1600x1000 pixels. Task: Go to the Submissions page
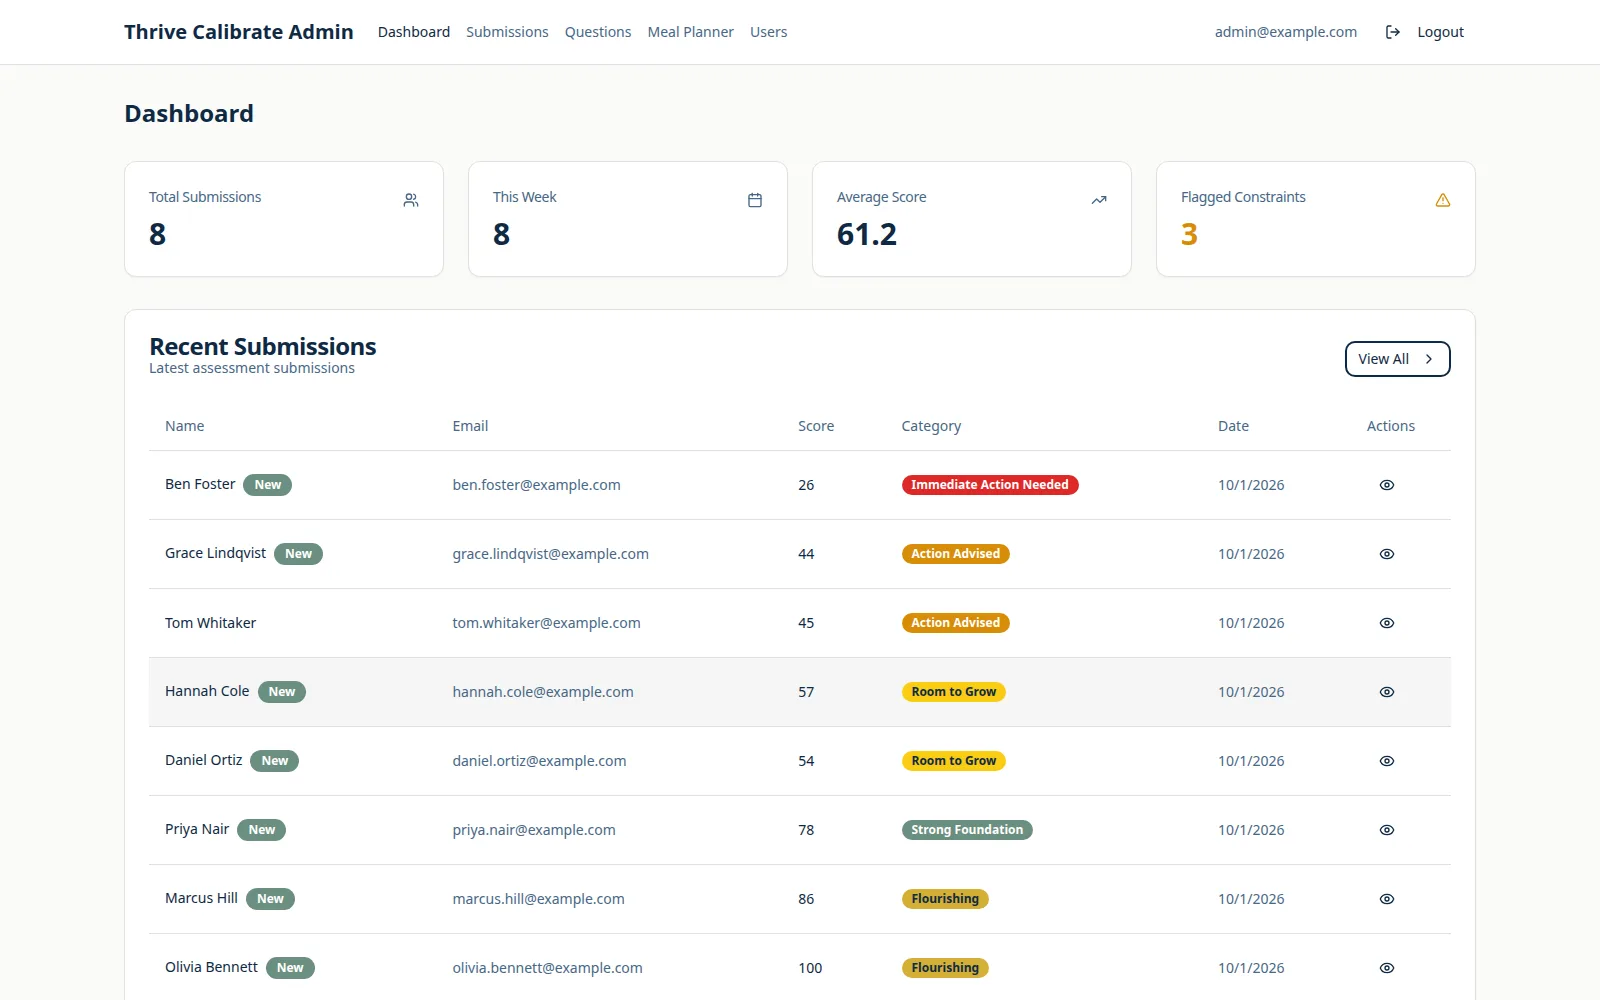507,32
